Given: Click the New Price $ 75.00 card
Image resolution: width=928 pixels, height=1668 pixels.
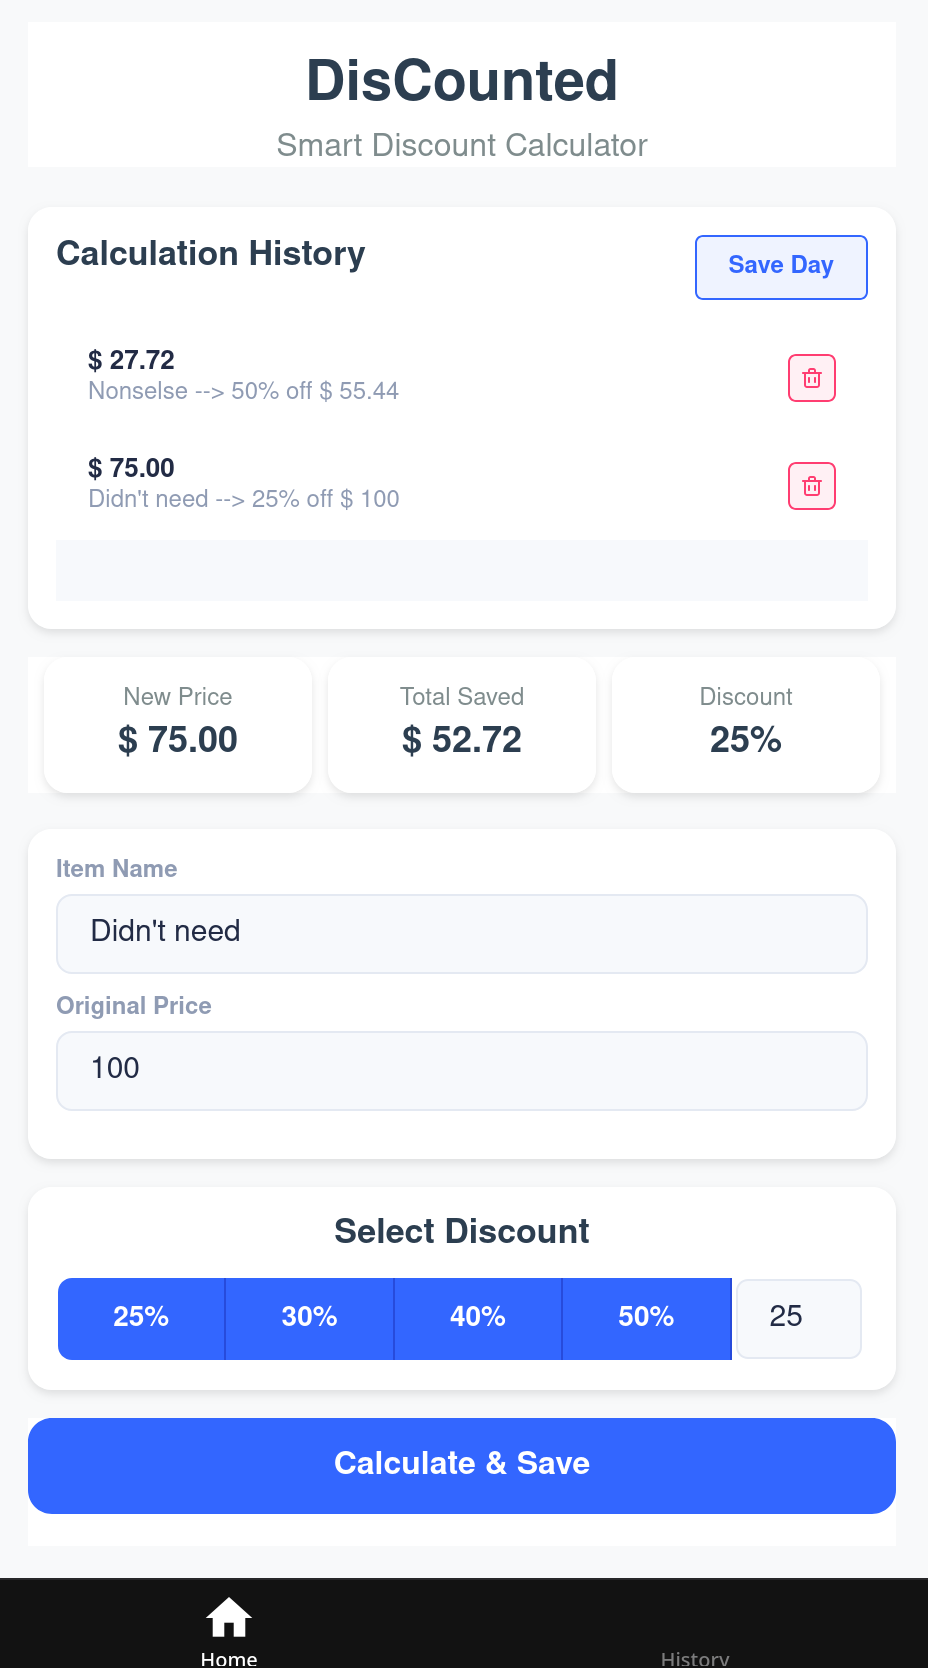Looking at the screenshot, I should [x=177, y=725].
